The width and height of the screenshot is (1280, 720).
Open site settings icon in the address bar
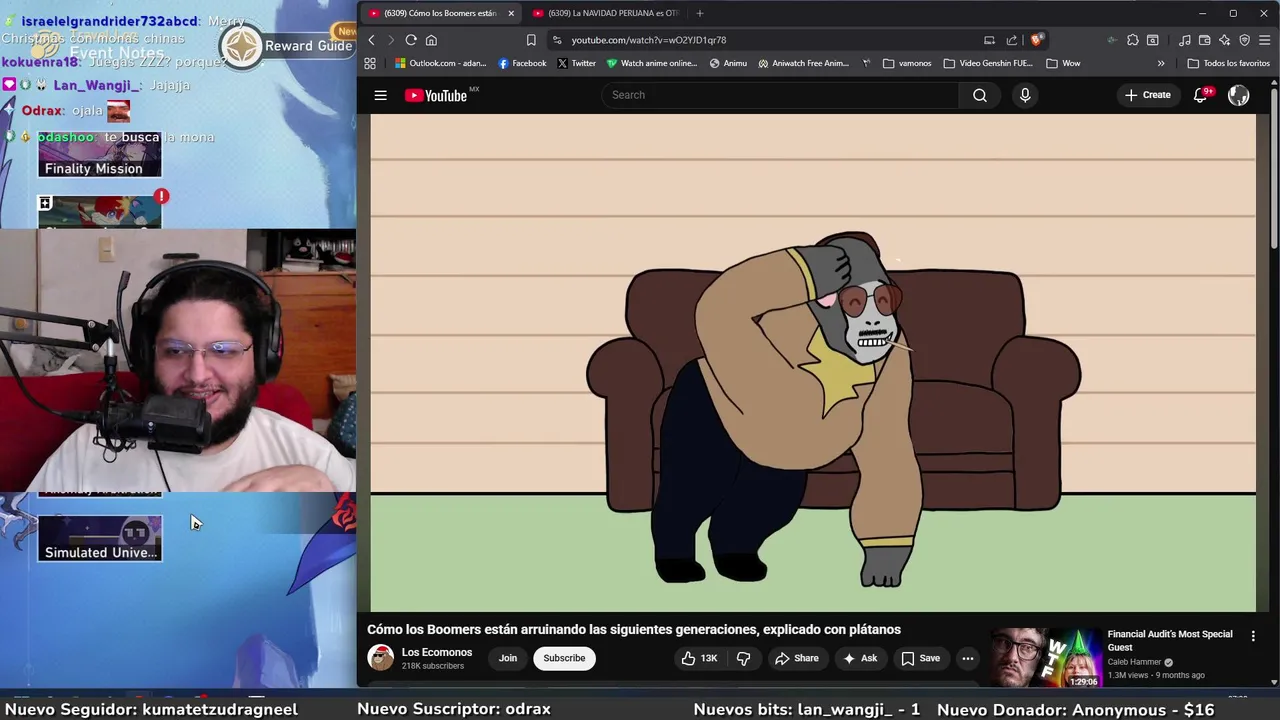(x=557, y=40)
